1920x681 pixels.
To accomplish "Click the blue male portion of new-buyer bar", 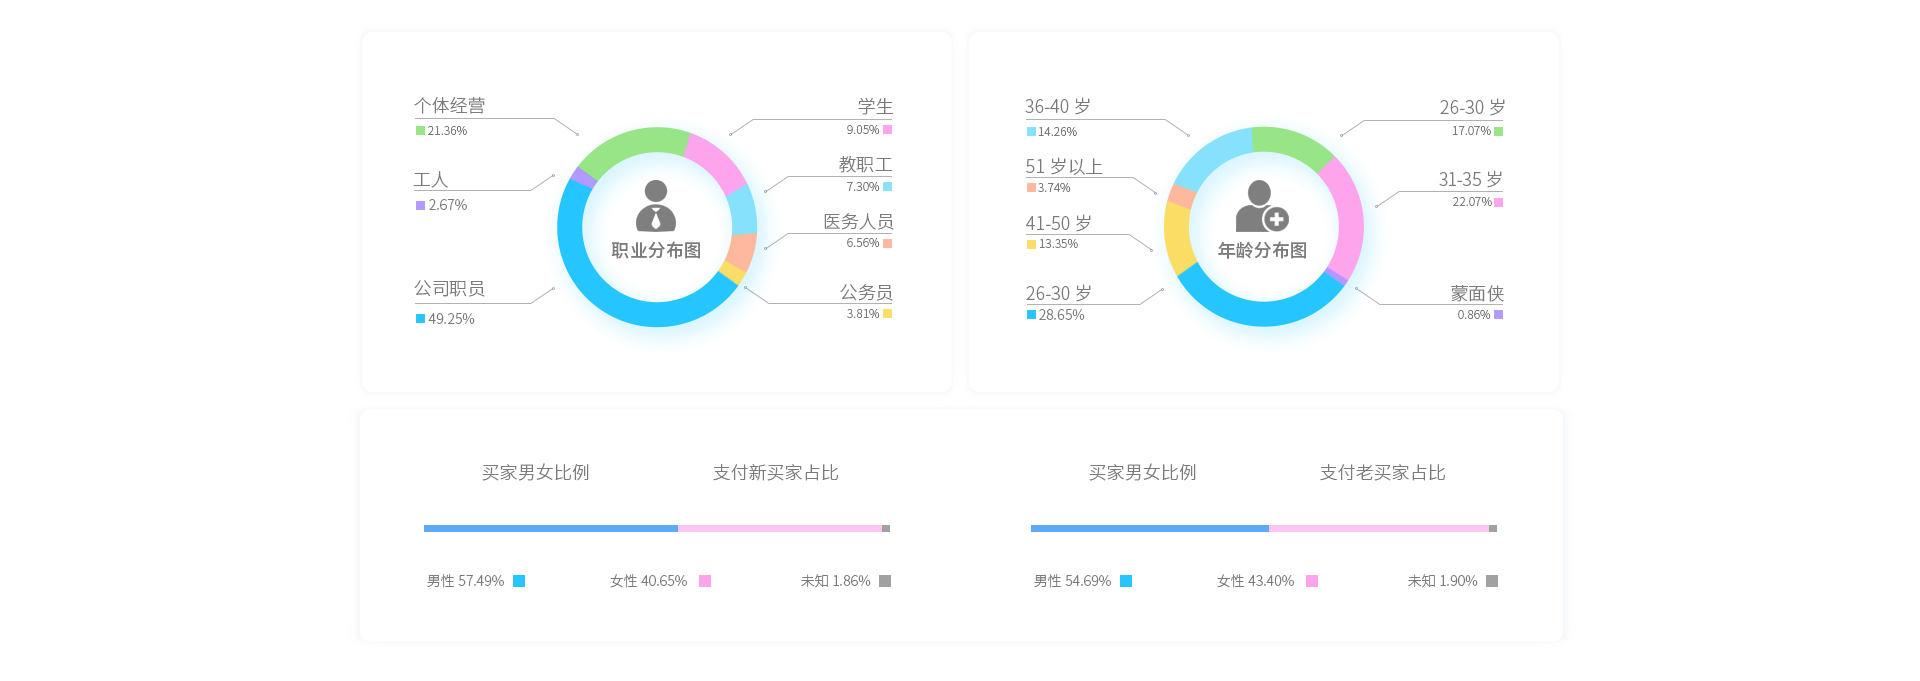I will [551, 528].
